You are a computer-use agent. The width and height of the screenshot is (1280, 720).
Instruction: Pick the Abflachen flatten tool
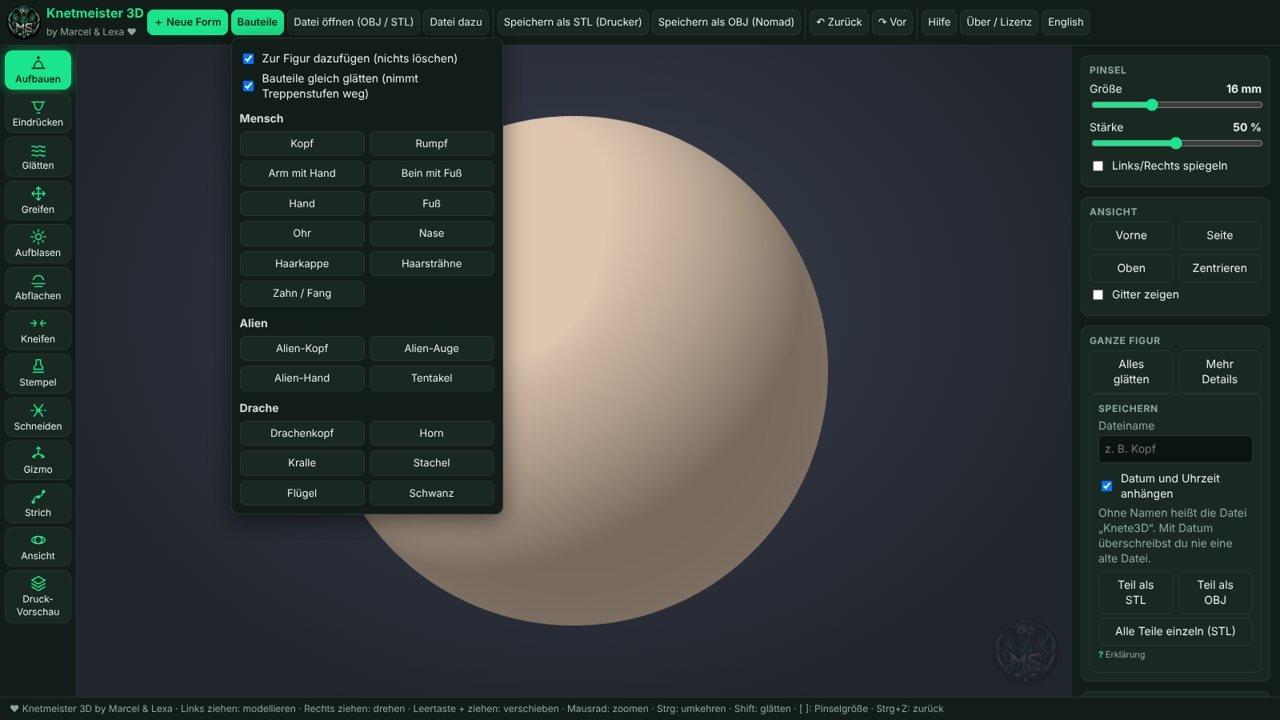[38, 287]
